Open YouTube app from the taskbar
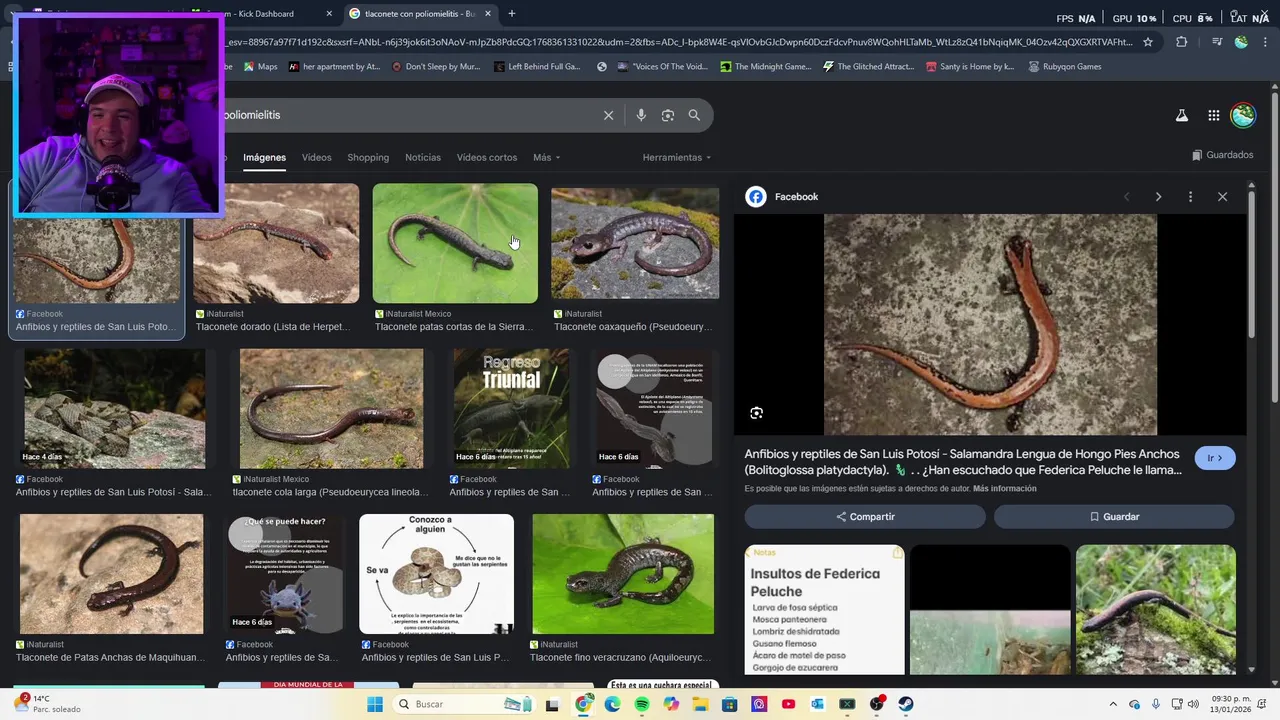The image size is (1280, 720). pyautogui.click(x=789, y=704)
